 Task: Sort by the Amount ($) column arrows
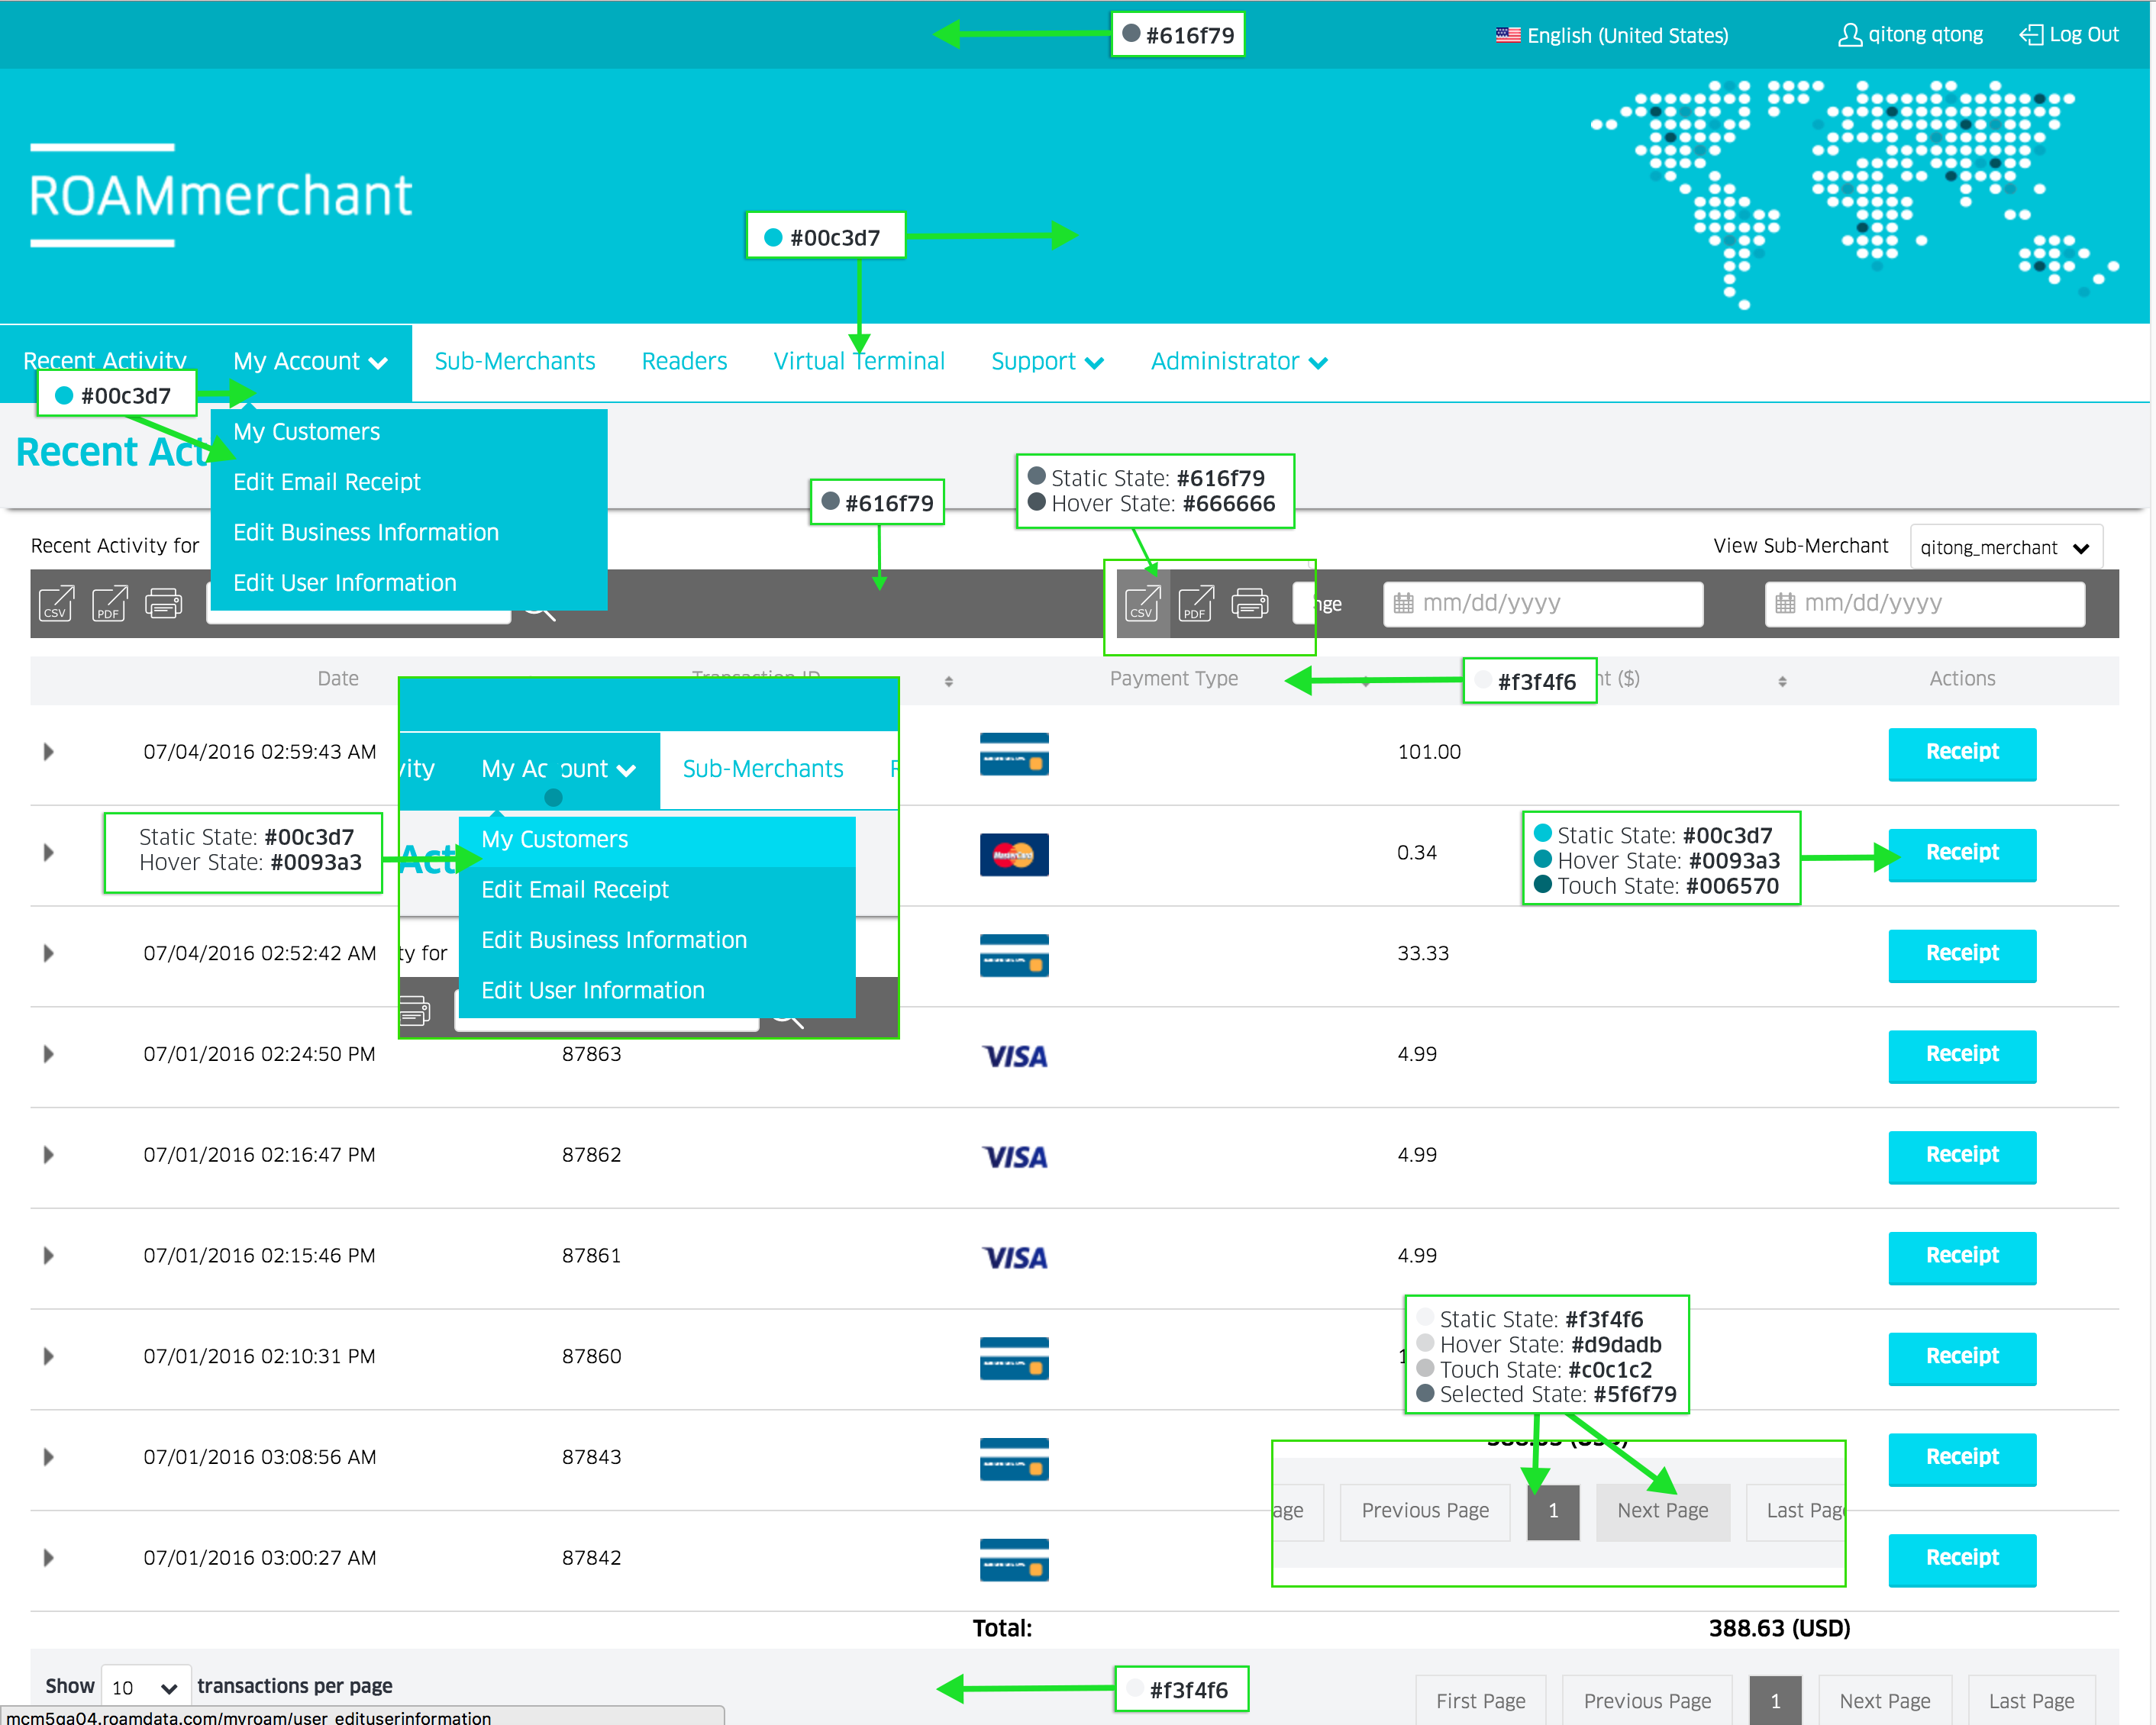point(1782,681)
